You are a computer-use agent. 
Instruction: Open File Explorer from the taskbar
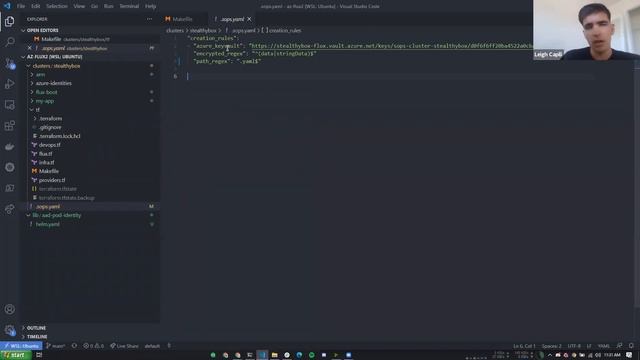(x=274, y=355)
